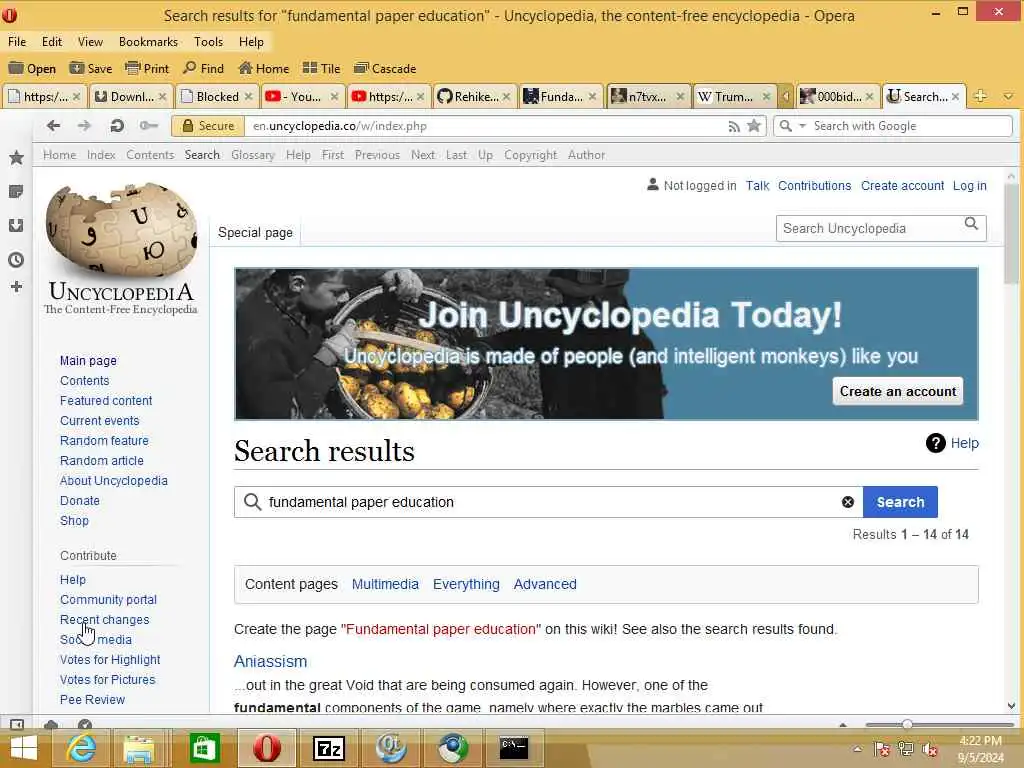
Task: Click the cloud sync icon in status bar
Action: (51, 724)
